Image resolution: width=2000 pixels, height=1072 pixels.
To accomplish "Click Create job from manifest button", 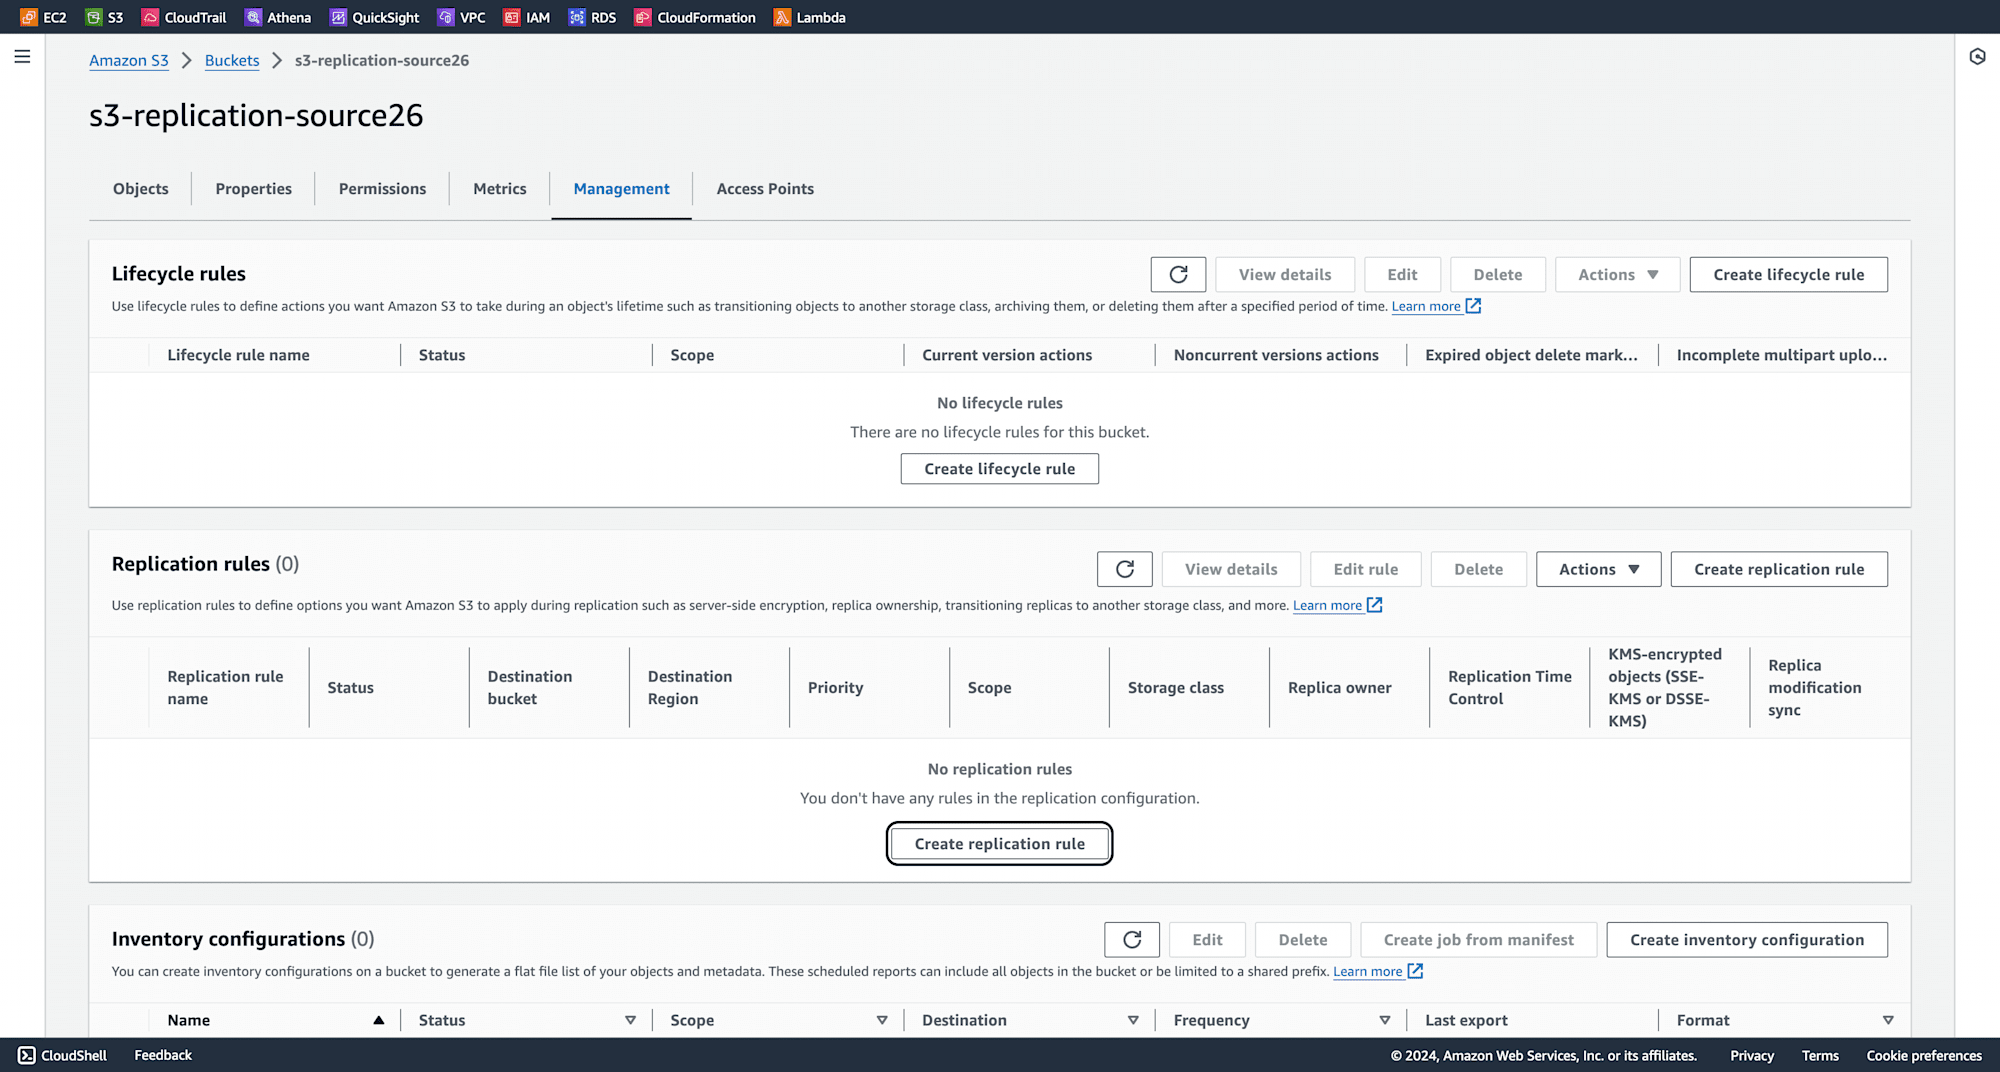I will [1478, 940].
